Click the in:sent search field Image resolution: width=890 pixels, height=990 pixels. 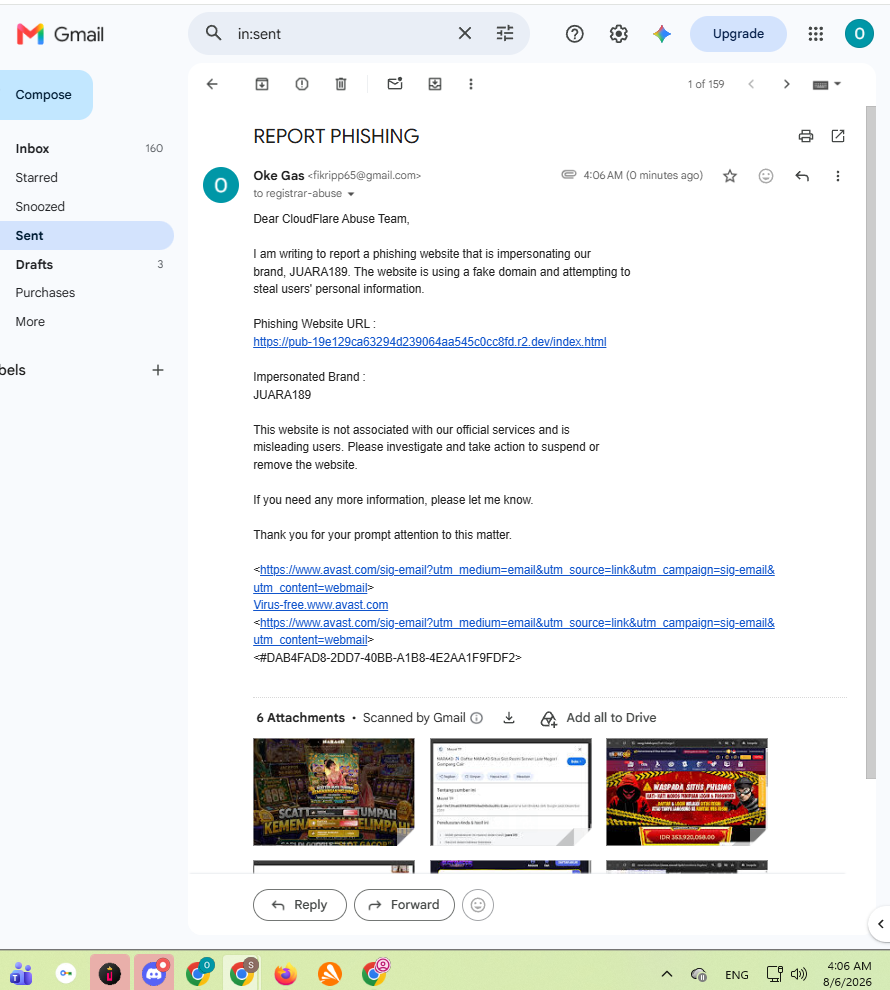click(x=341, y=34)
